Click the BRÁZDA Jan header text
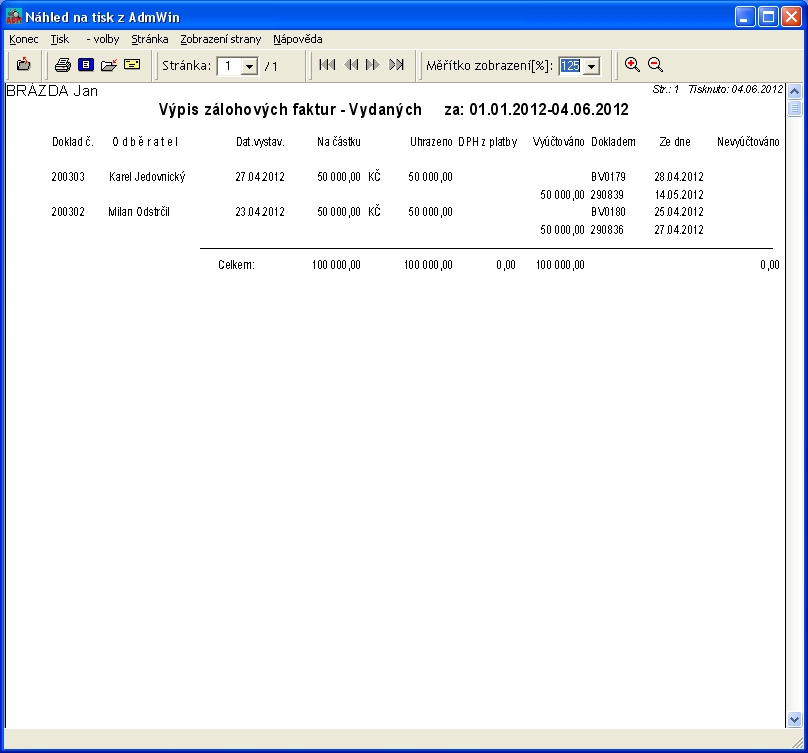 click(52, 91)
